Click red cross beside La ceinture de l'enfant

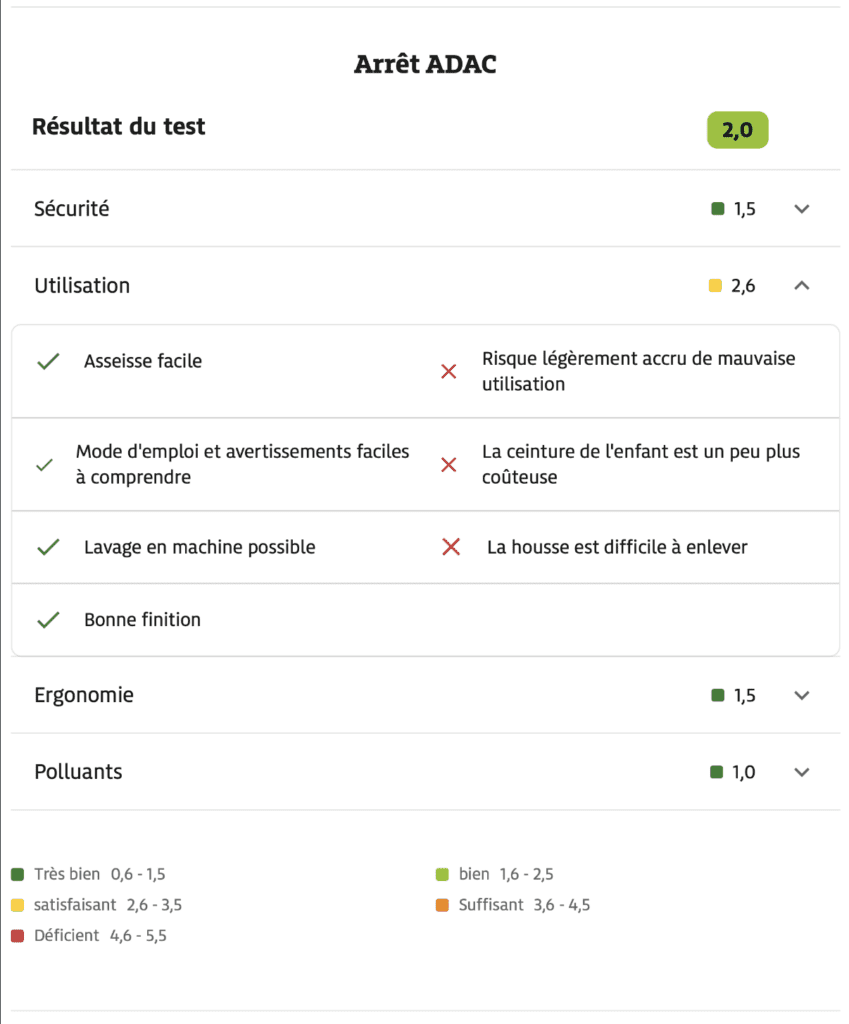point(449,465)
